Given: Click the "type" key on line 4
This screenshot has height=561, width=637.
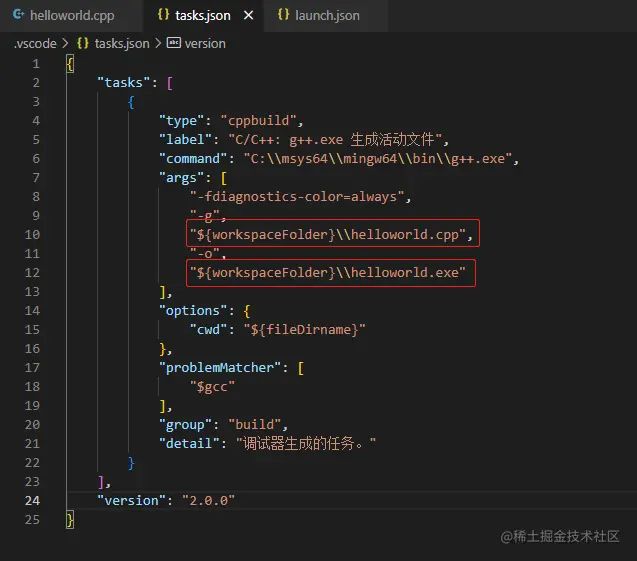Looking at the screenshot, I should [181, 121].
